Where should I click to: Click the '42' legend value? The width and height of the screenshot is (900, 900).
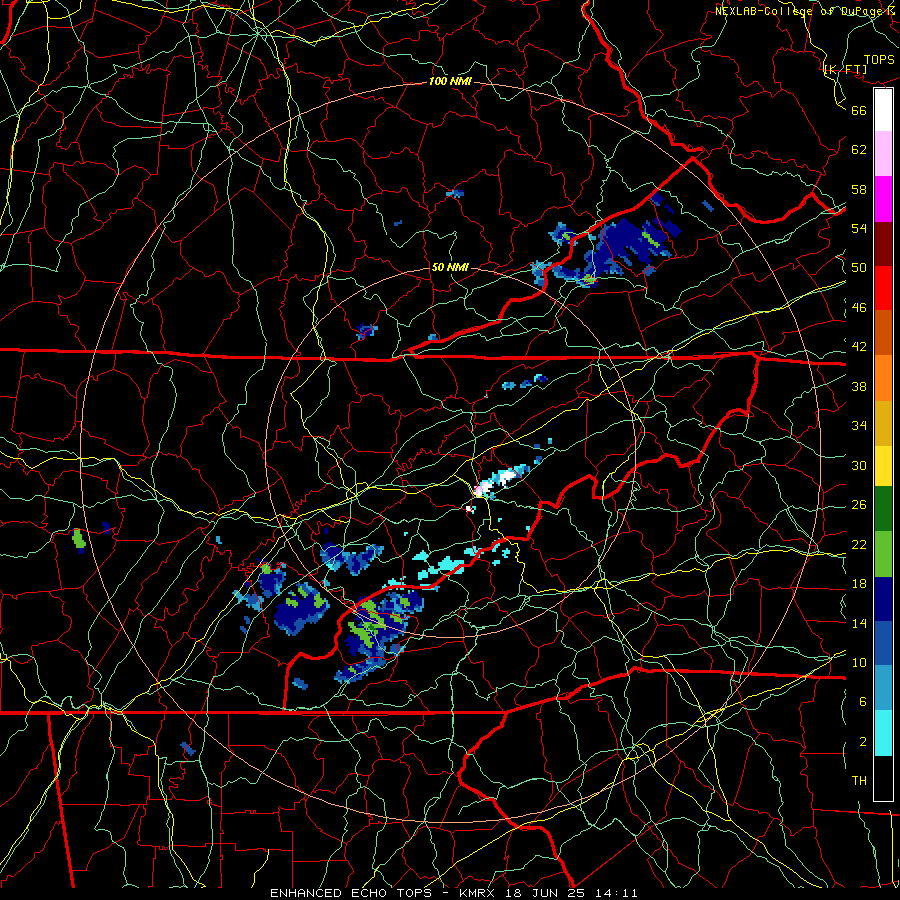859,346
